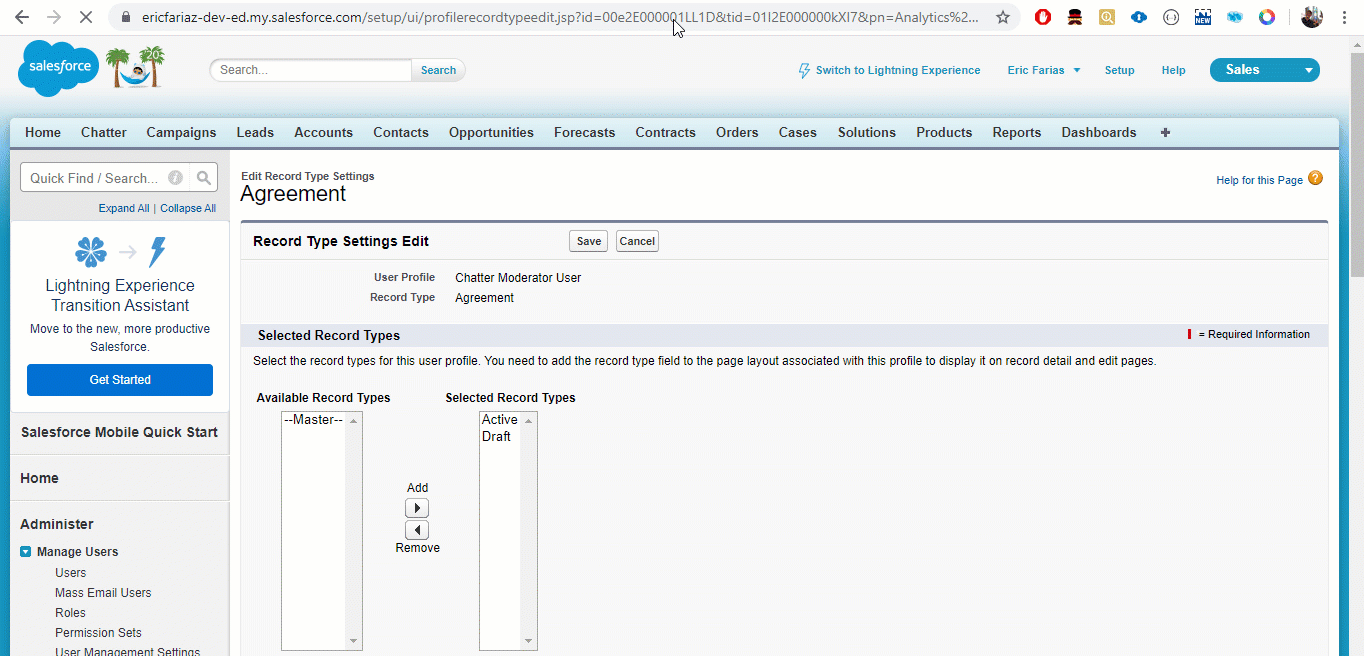Screen dimensions: 1364x656
Task: Open the Leads tab
Action: (255, 132)
